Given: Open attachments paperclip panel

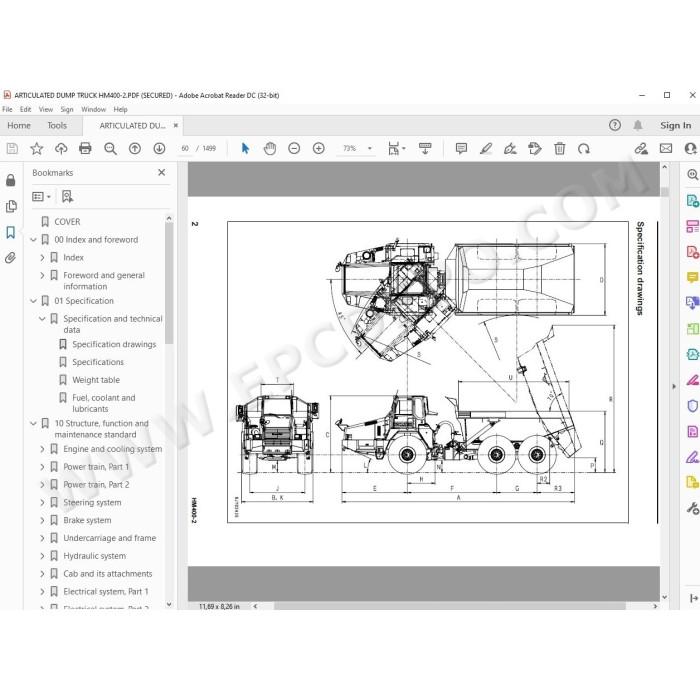Looking at the screenshot, I should click(11, 258).
